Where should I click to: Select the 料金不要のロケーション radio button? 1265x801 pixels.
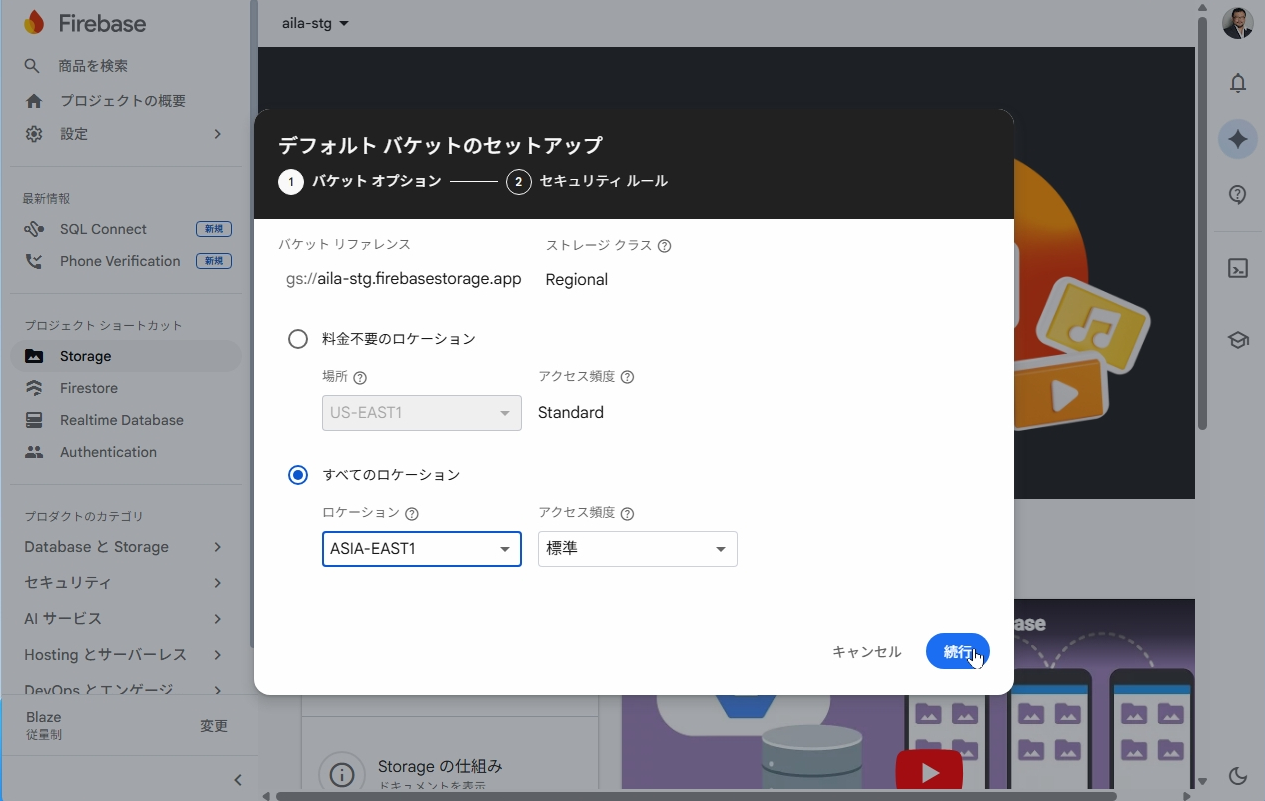click(x=298, y=339)
